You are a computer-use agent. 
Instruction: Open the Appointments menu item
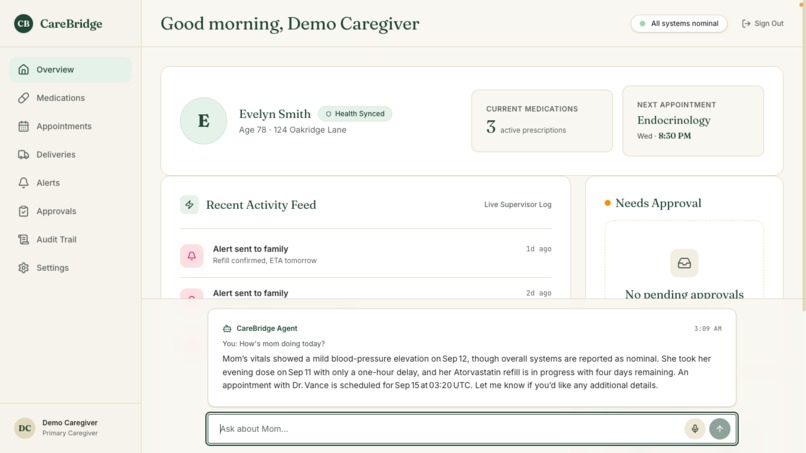[x=70, y=126]
